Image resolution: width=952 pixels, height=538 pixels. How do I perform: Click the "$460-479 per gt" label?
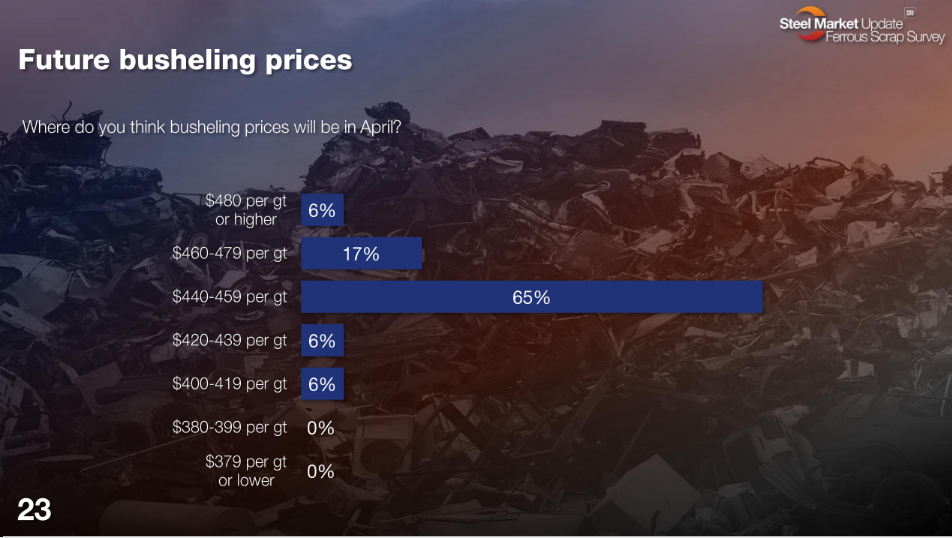[230, 253]
